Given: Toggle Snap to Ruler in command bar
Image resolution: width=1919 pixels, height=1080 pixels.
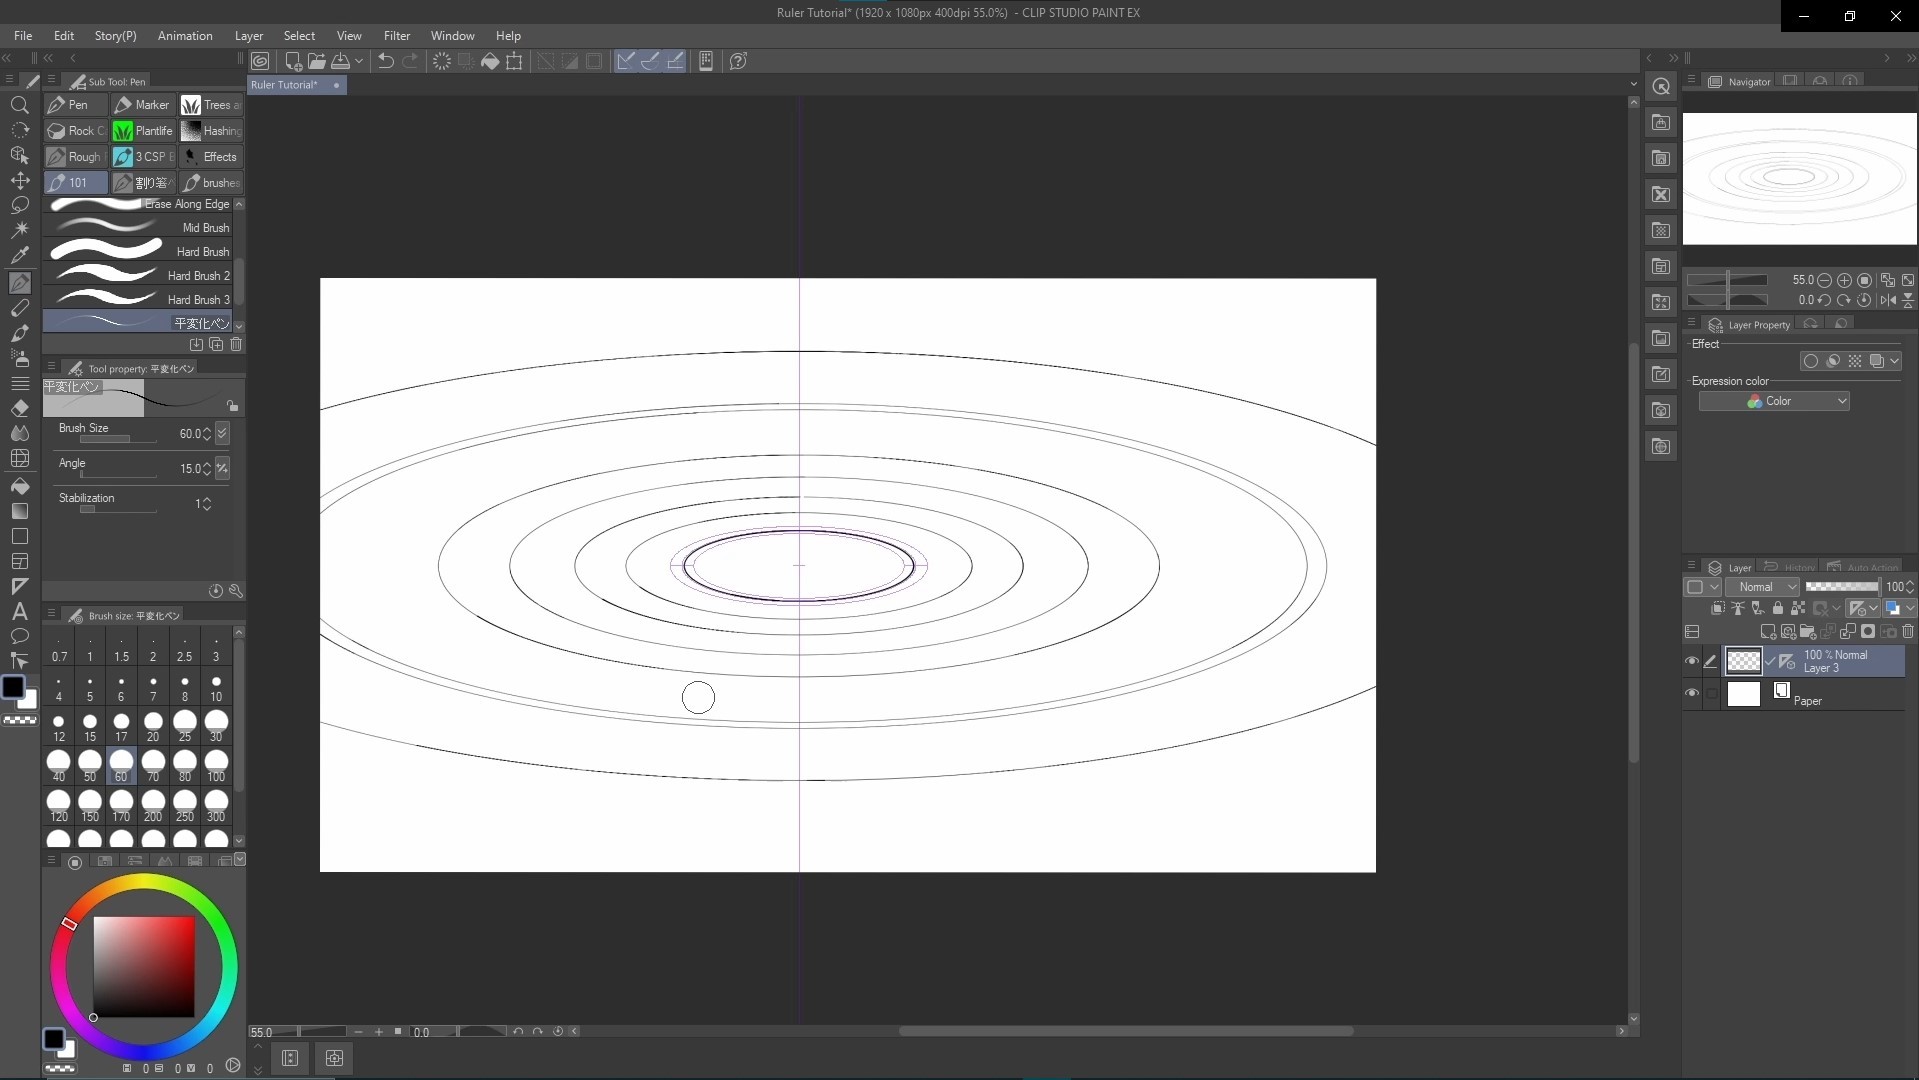Looking at the screenshot, I should [626, 61].
